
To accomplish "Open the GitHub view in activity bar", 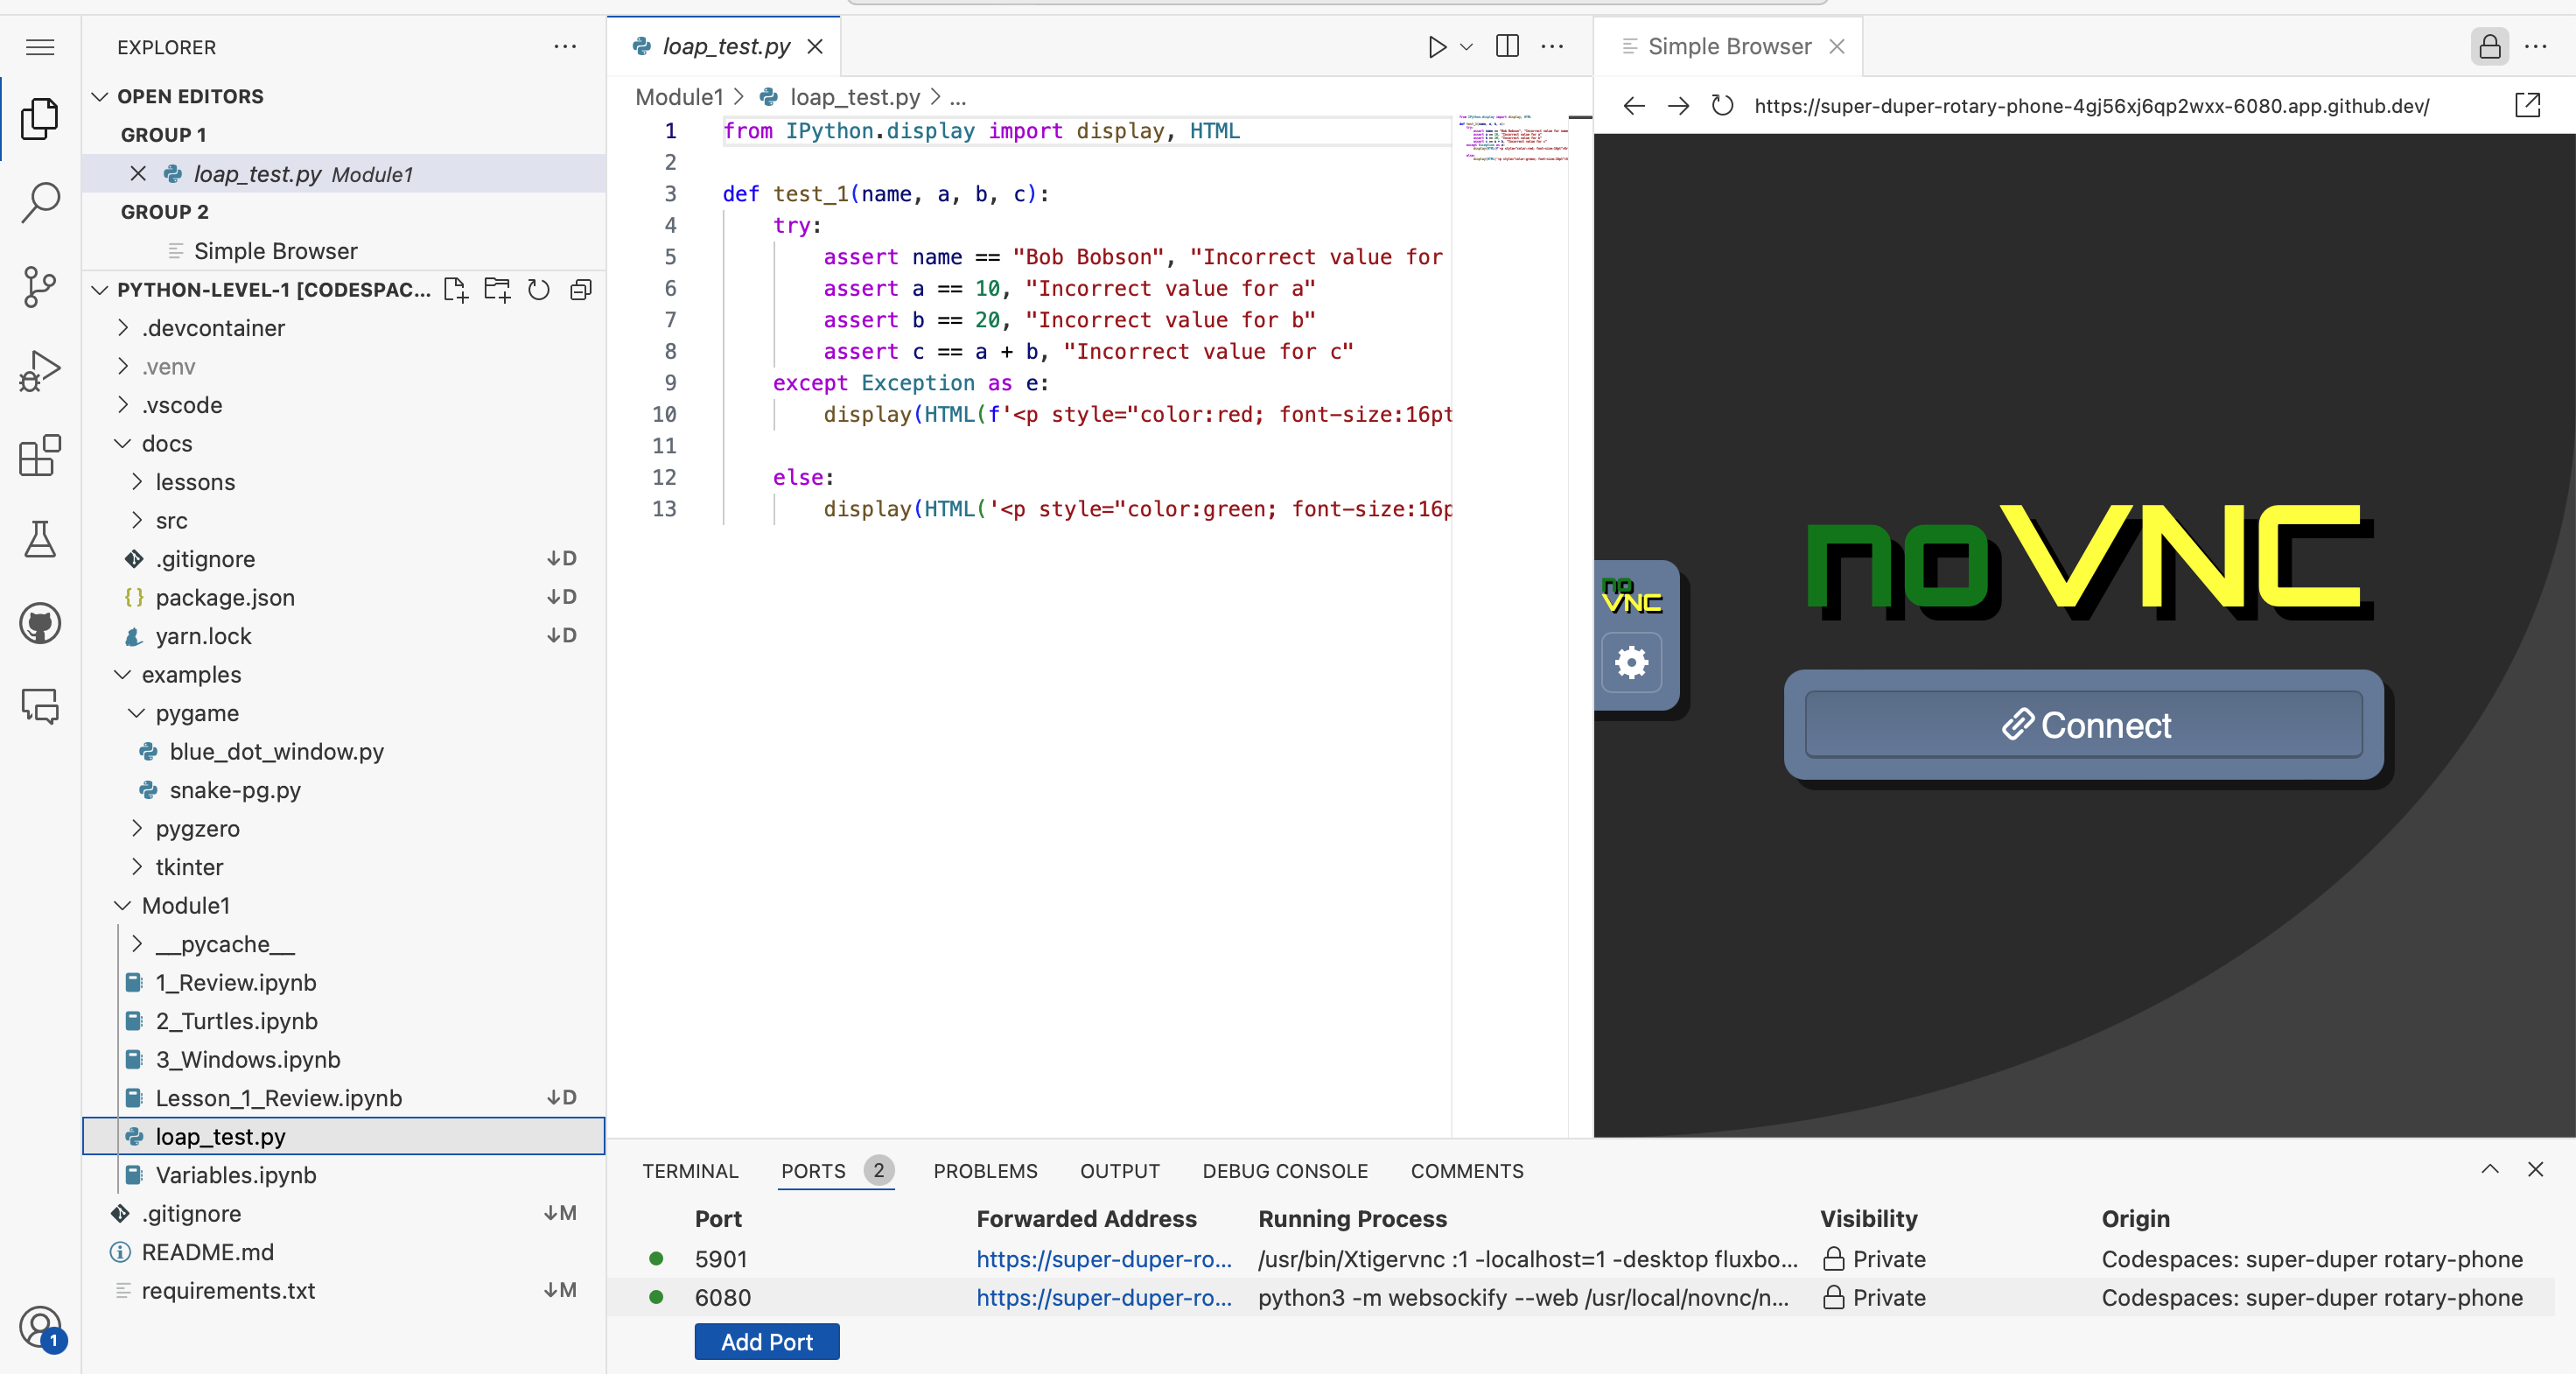I will pos(40,623).
